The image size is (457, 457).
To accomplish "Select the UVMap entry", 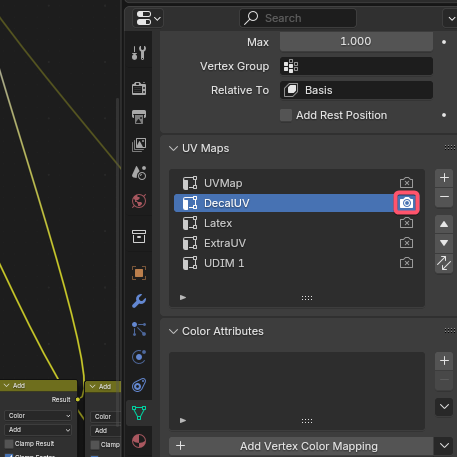I will click(283, 183).
